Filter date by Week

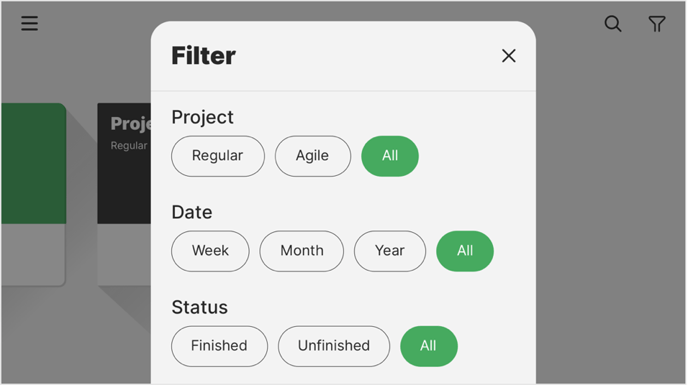click(x=210, y=251)
